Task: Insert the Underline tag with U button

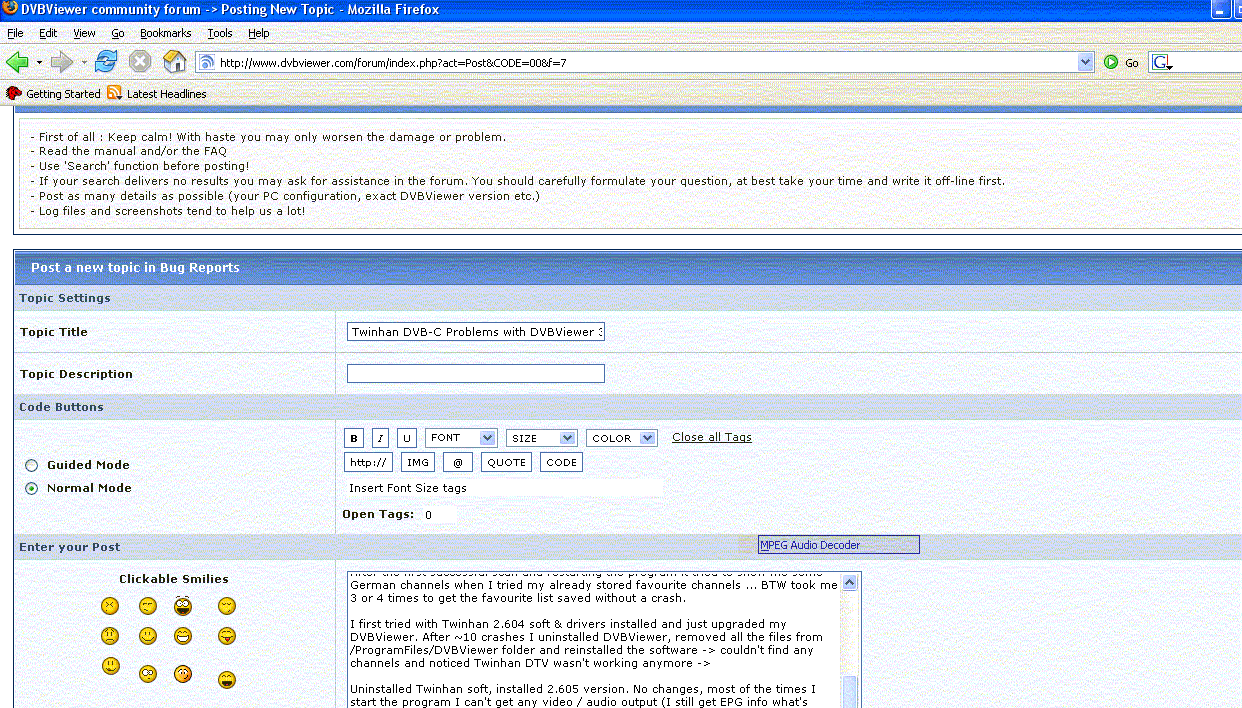Action: [x=406, y=438]
